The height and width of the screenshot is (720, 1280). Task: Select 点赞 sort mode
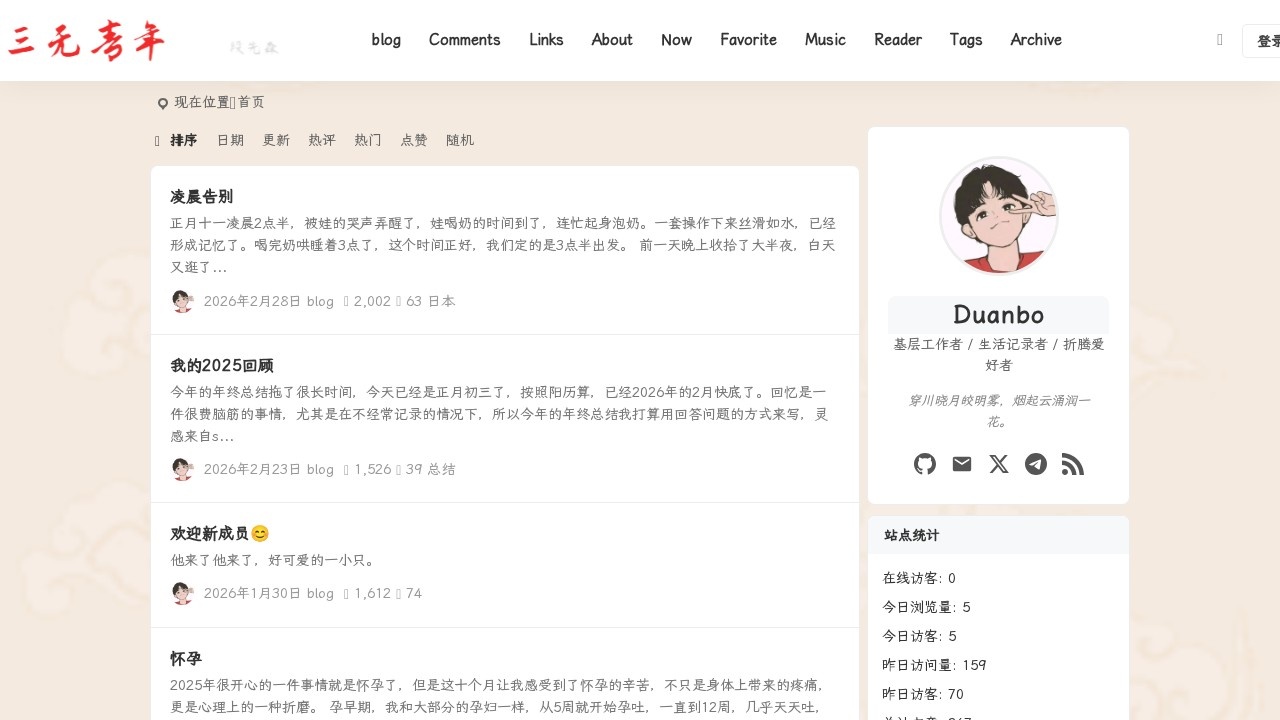[413, 140]
